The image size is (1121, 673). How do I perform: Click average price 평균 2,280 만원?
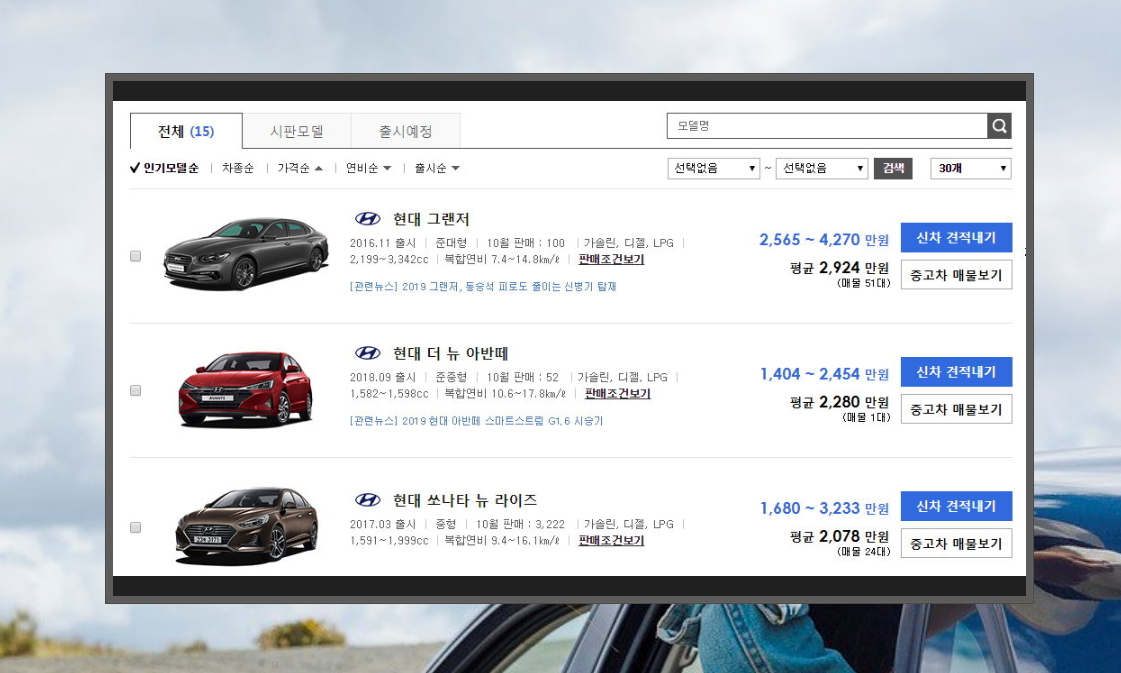839,403
